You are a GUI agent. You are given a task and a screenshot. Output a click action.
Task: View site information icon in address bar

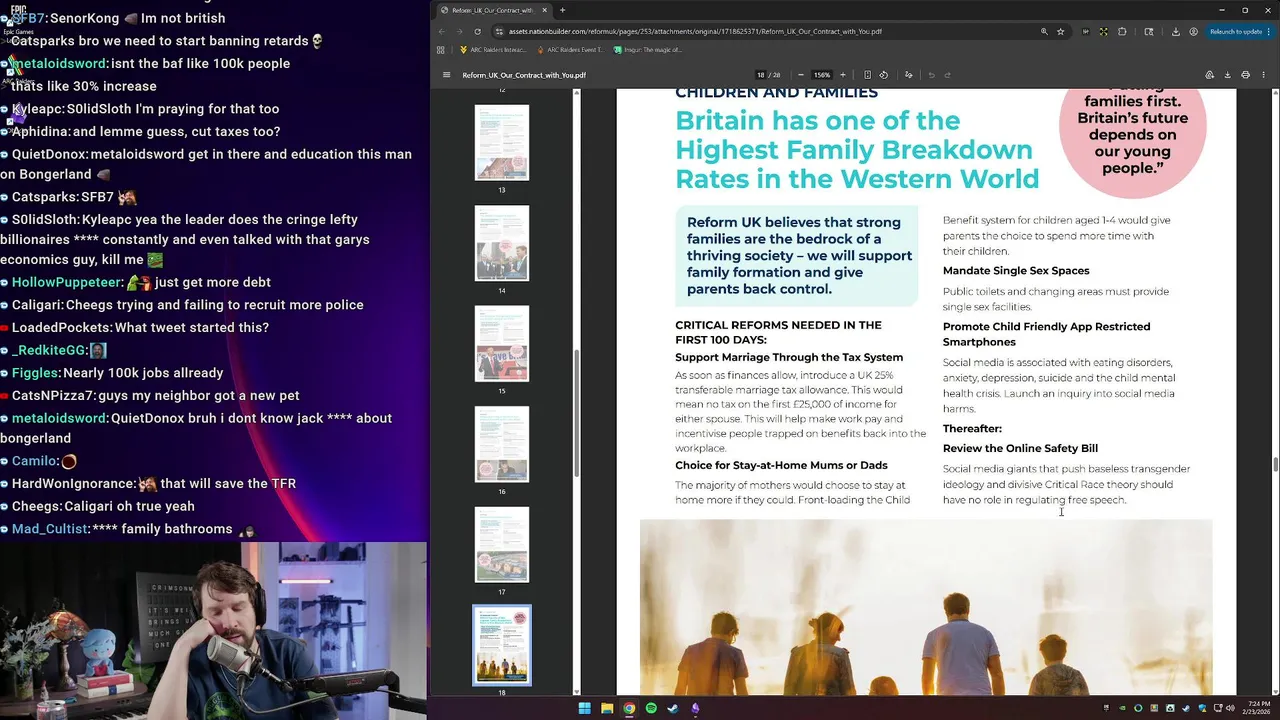pos(497,31)
